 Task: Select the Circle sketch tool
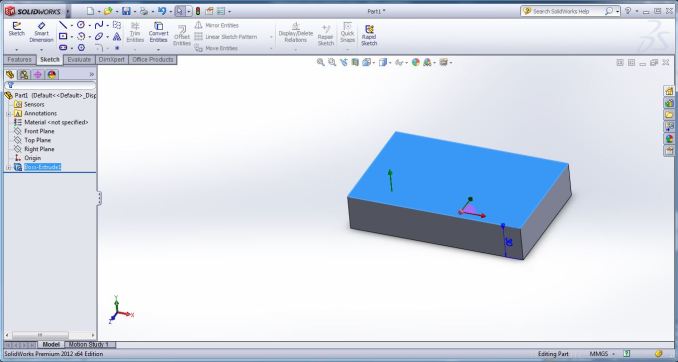pyautogui.click(x=81, y=25)
